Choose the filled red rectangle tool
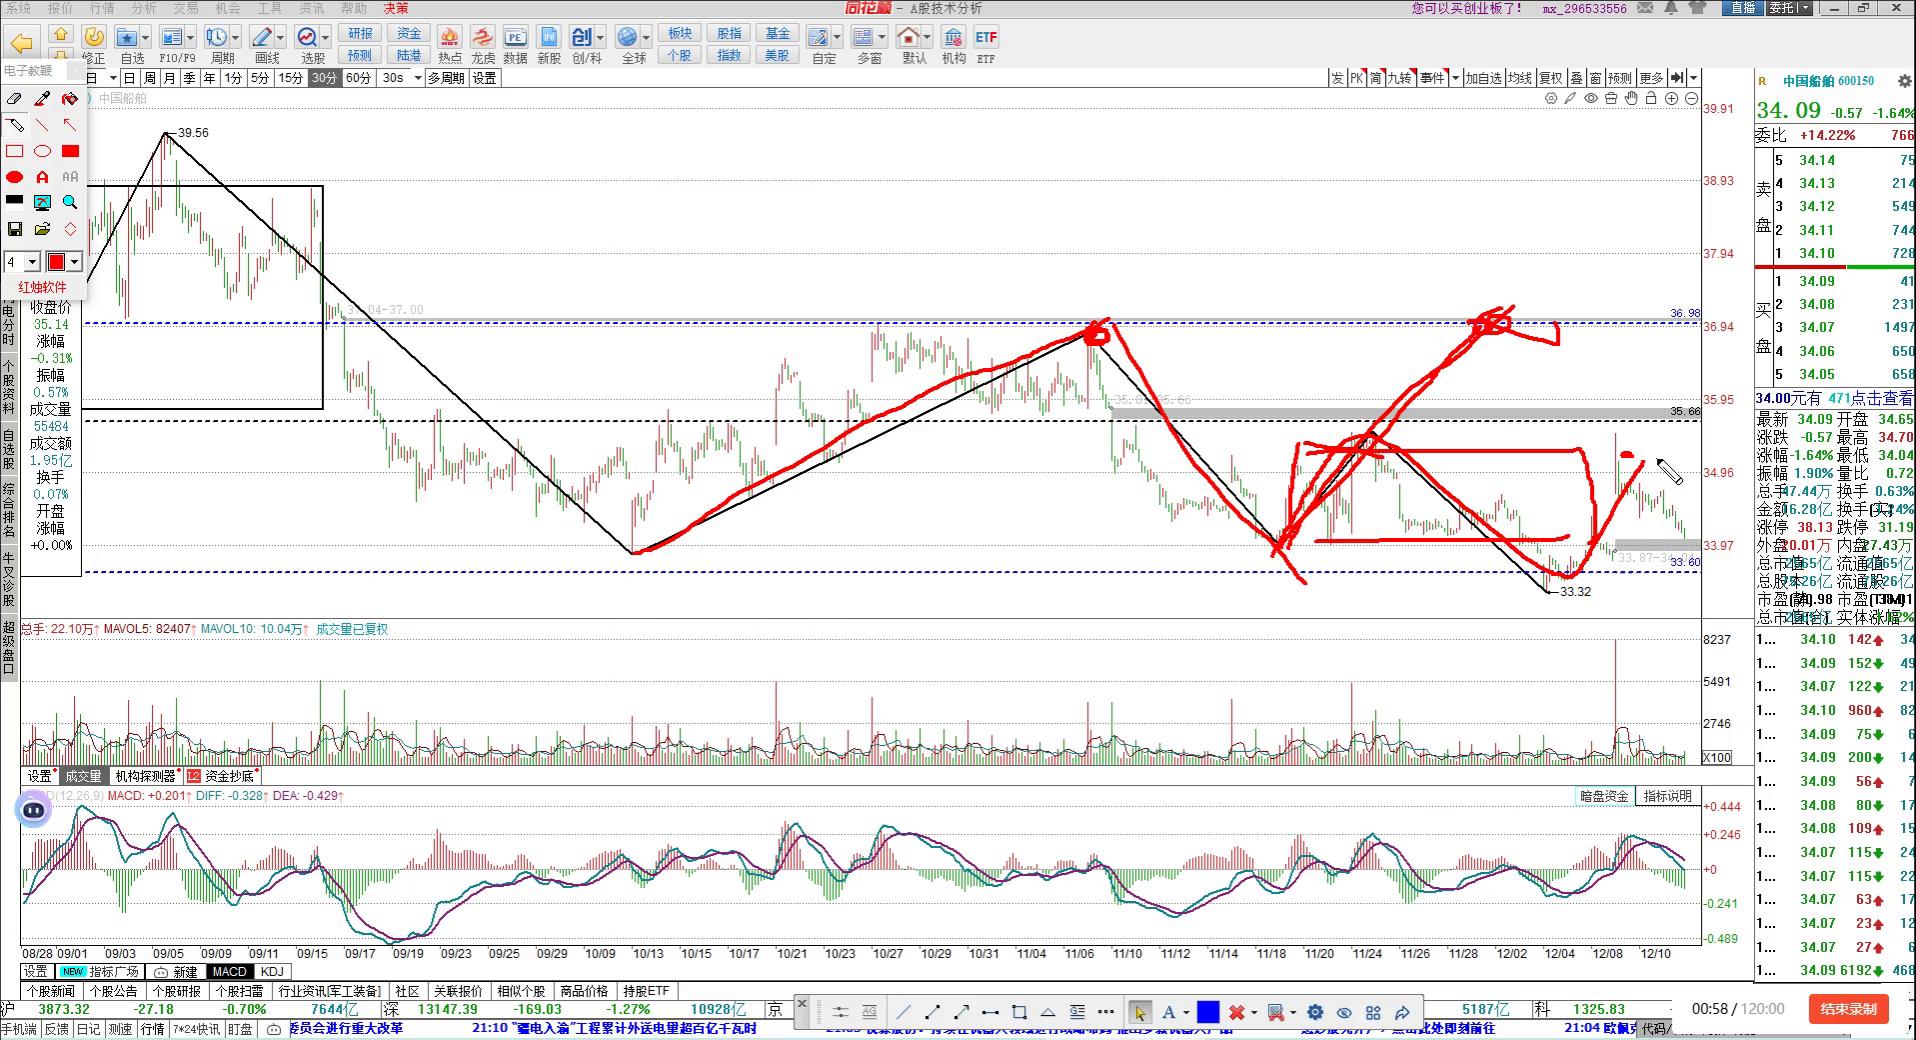 pos(70,151)
